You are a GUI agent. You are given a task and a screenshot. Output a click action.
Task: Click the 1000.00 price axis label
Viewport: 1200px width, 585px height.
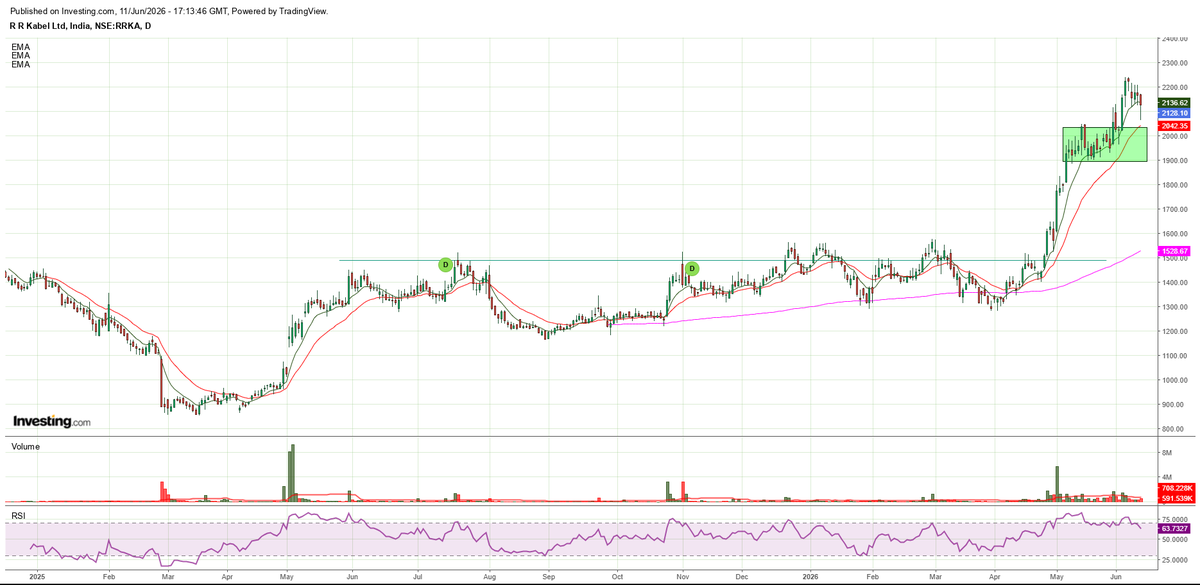pyautogui.click(x=1176, y=380)
